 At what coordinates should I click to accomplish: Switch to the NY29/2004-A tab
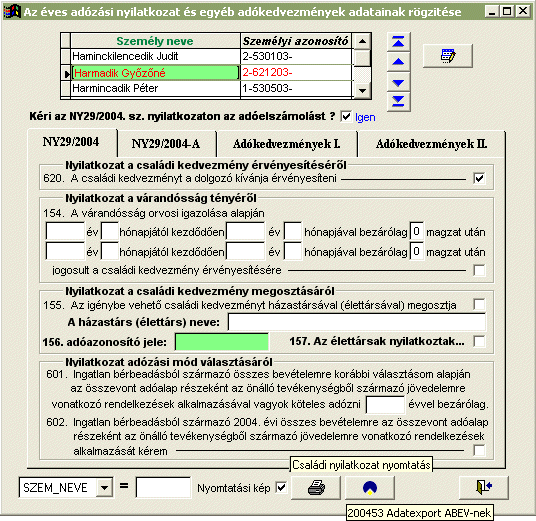166,144
